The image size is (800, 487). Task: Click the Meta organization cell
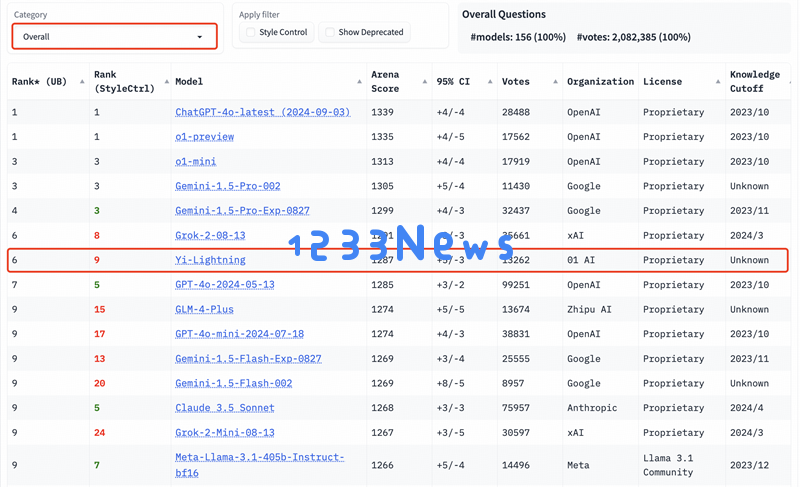click(x=578, y=465)
